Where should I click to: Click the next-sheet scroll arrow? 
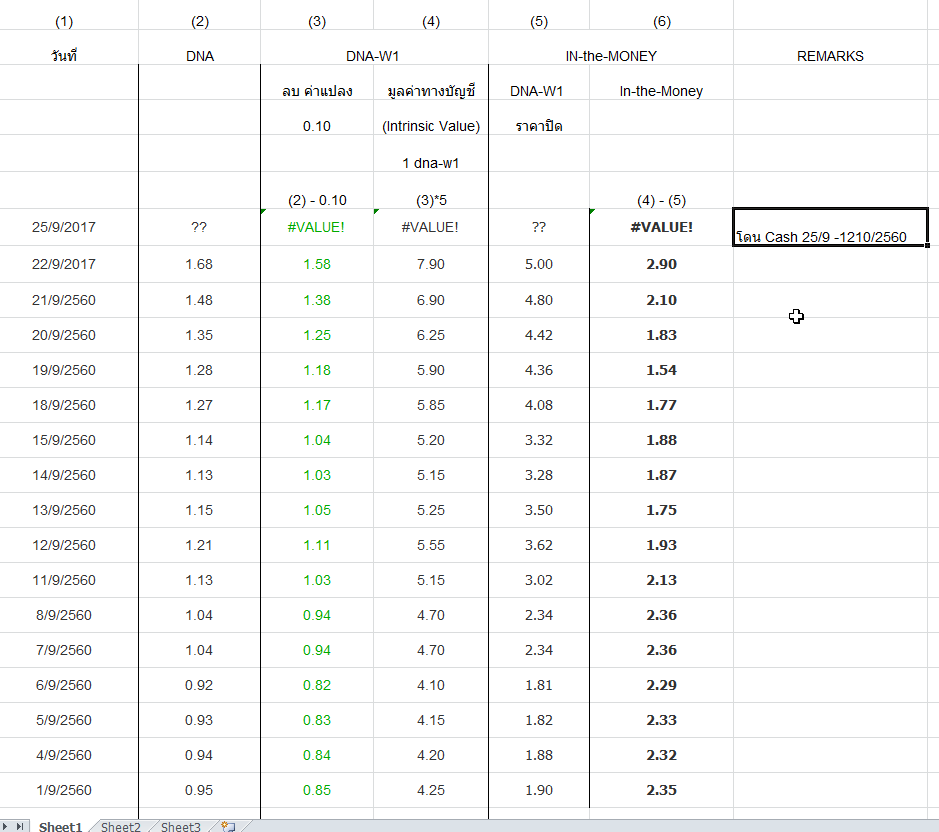(x=5, y=827)
